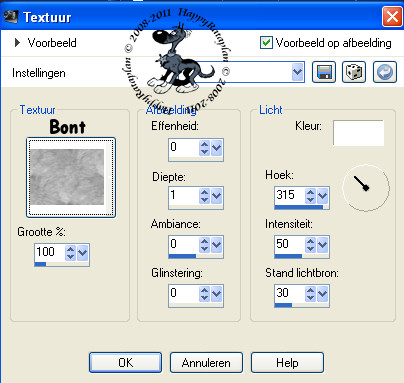Click the Ambiance value field
The height and width of the screenshot is (383, 404).
tap(184, 244)
